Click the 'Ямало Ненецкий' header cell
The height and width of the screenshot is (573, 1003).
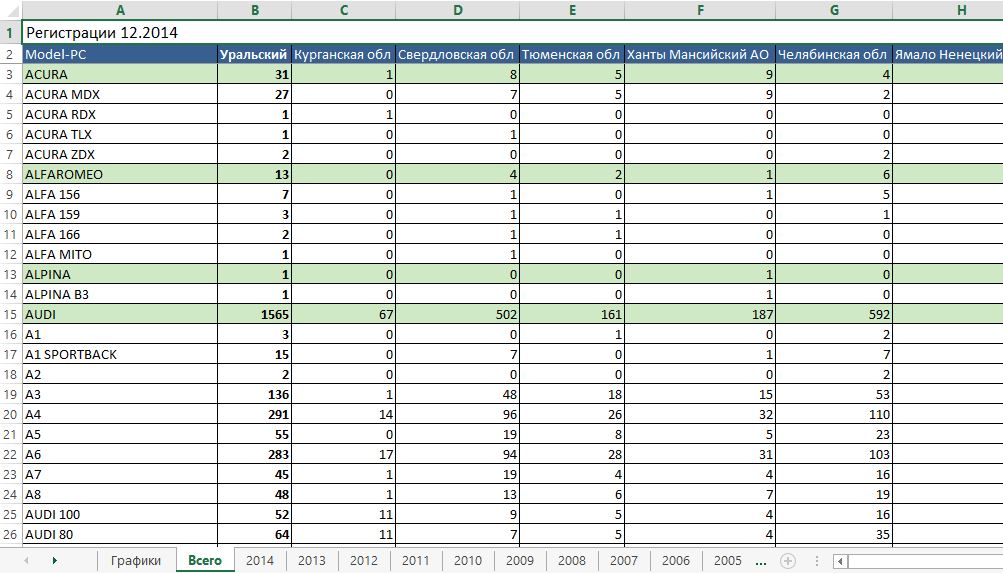click(948, 54)
